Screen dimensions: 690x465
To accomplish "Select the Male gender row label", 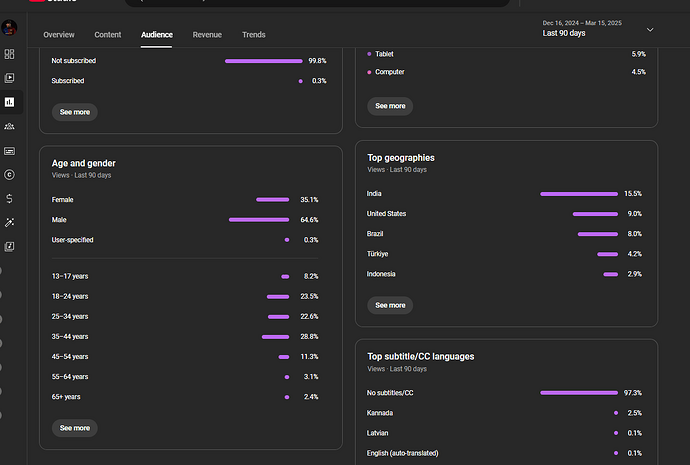I will coord(59,220).
